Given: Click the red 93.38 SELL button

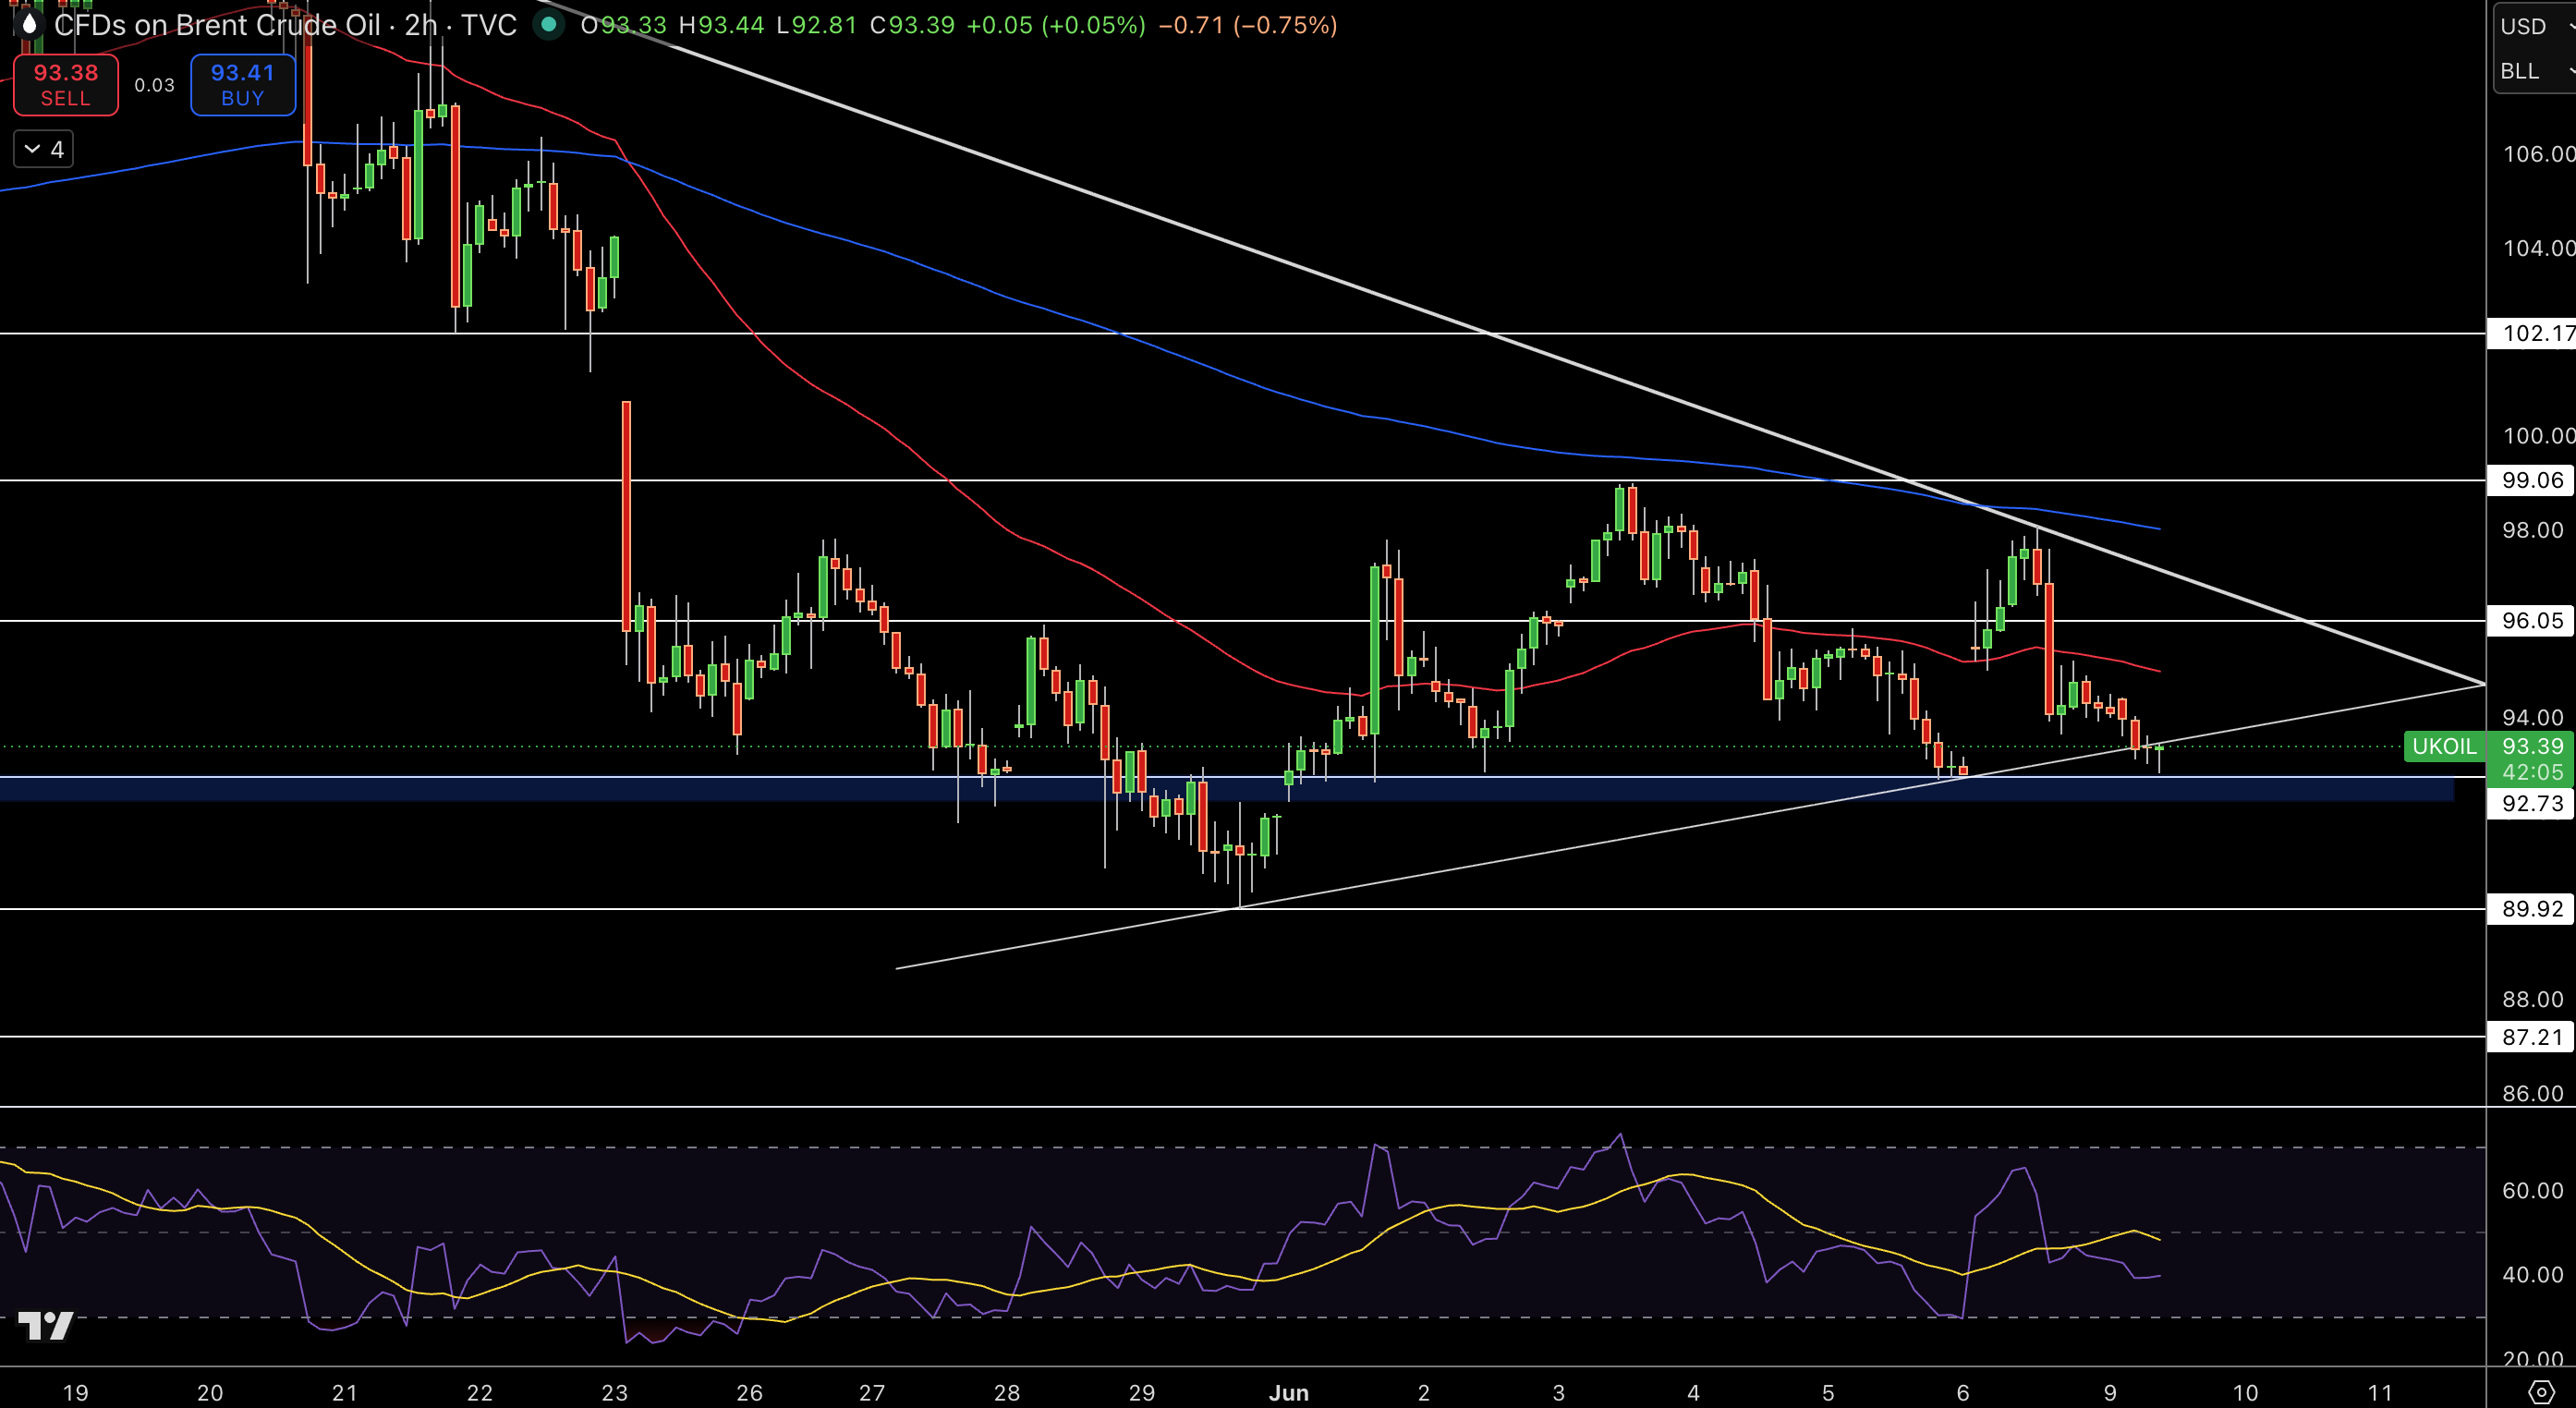Looking at the screenshot, I should click(x=66, y=85).
